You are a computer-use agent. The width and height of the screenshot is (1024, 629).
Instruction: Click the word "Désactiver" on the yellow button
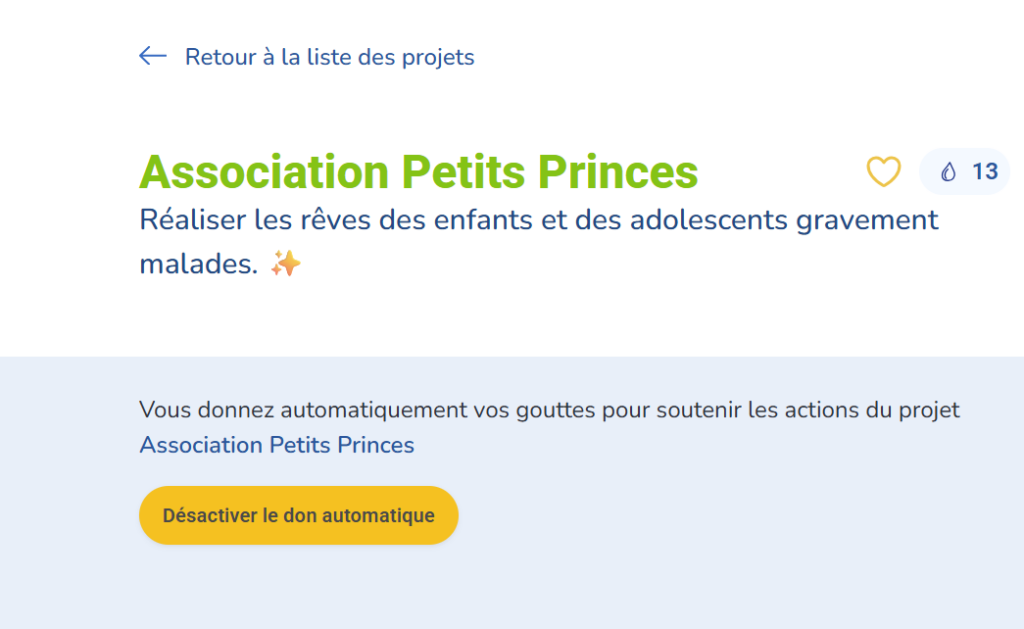pos(207,516)
